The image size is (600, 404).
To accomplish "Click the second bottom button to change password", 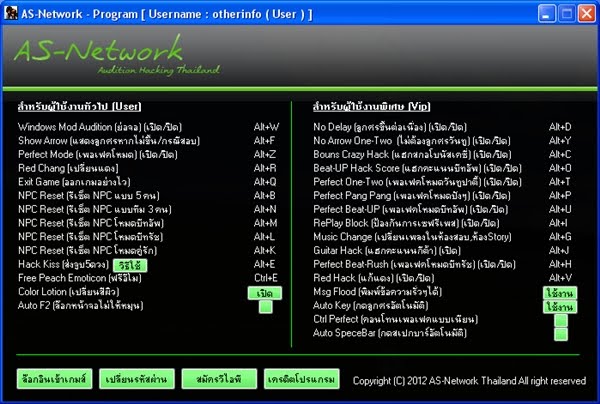I will pyautogui.click(x=137, y=379).
